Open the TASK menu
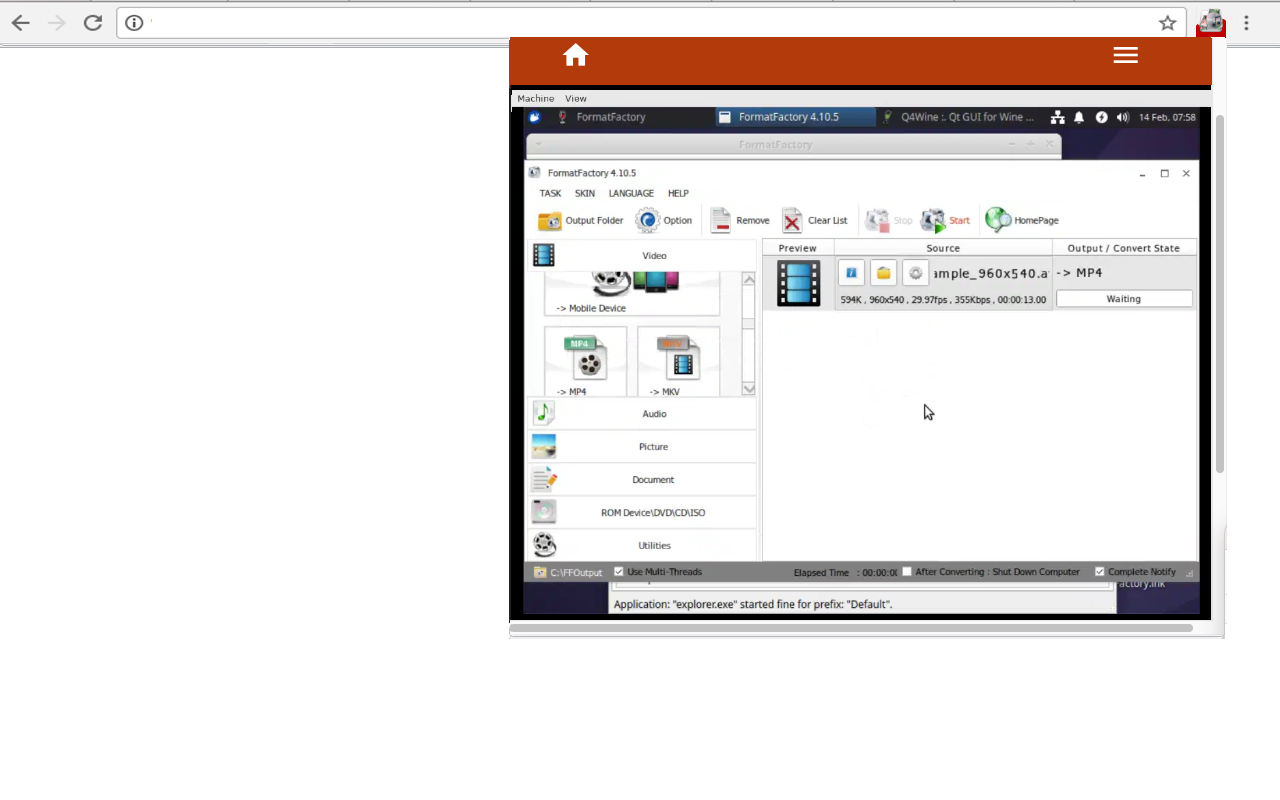Image resolution: width=1280 pixels, height=800 pixels. click(x=550, y=193)
